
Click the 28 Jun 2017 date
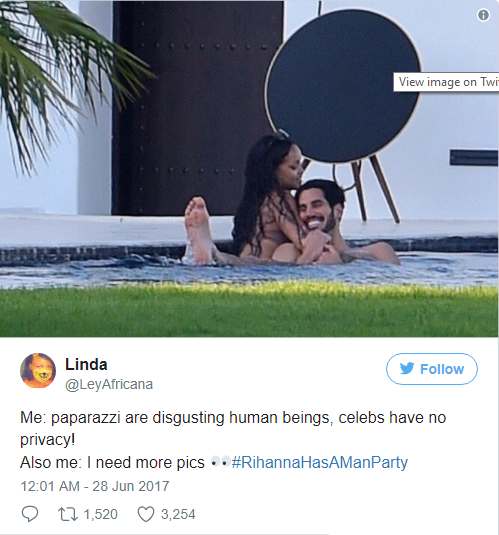point(131,486)
